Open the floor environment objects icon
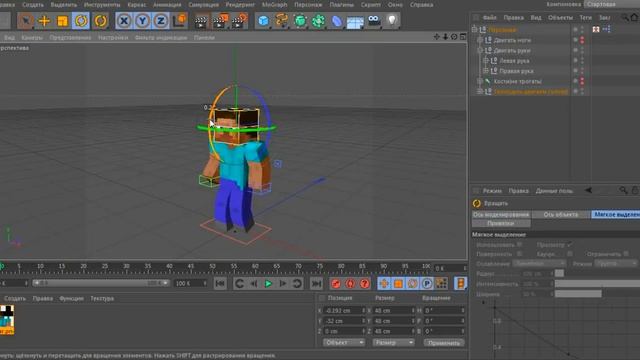640x360 pixels. 355,22
